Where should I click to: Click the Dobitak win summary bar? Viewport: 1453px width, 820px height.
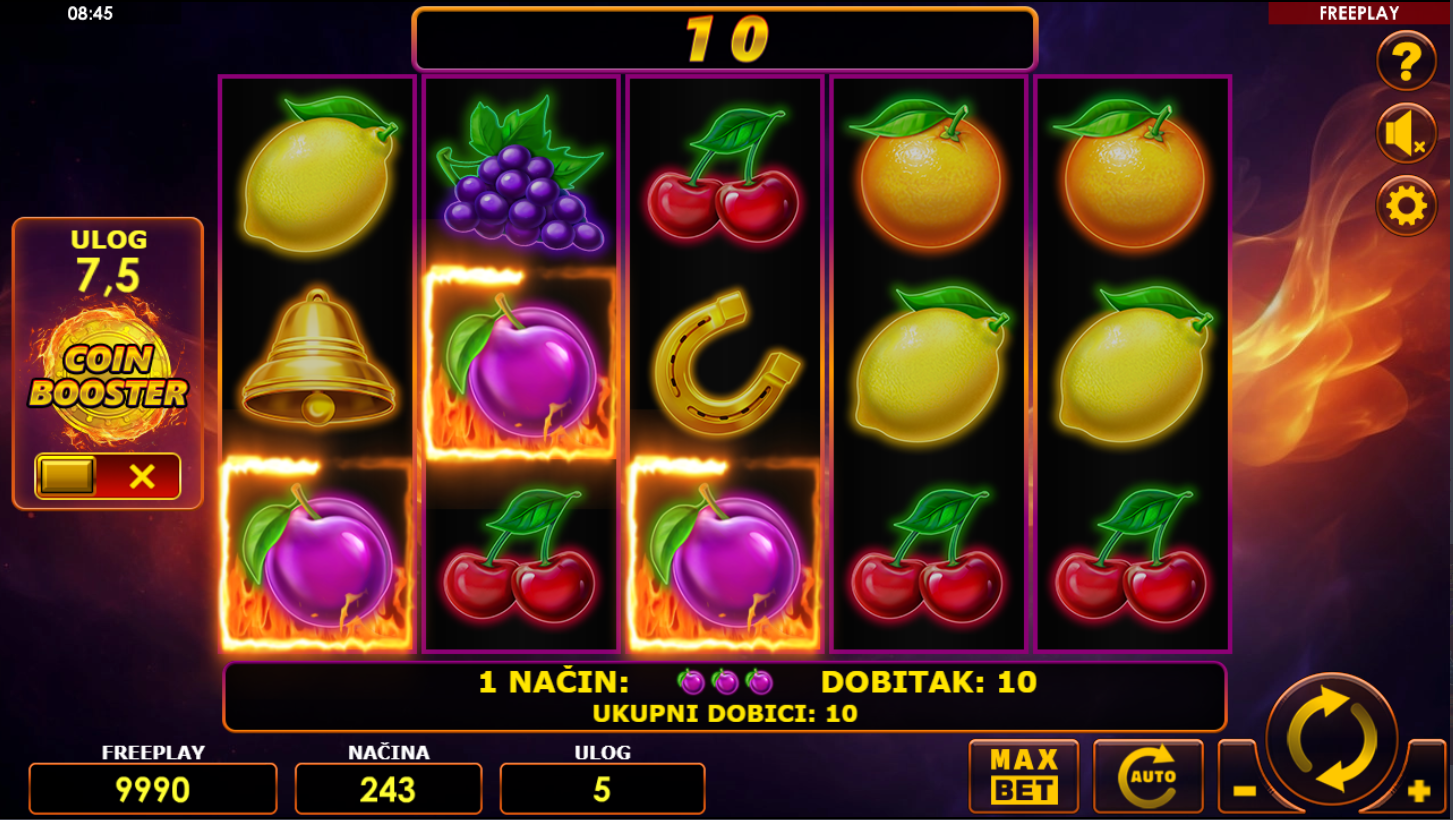[x=725, y=696]
